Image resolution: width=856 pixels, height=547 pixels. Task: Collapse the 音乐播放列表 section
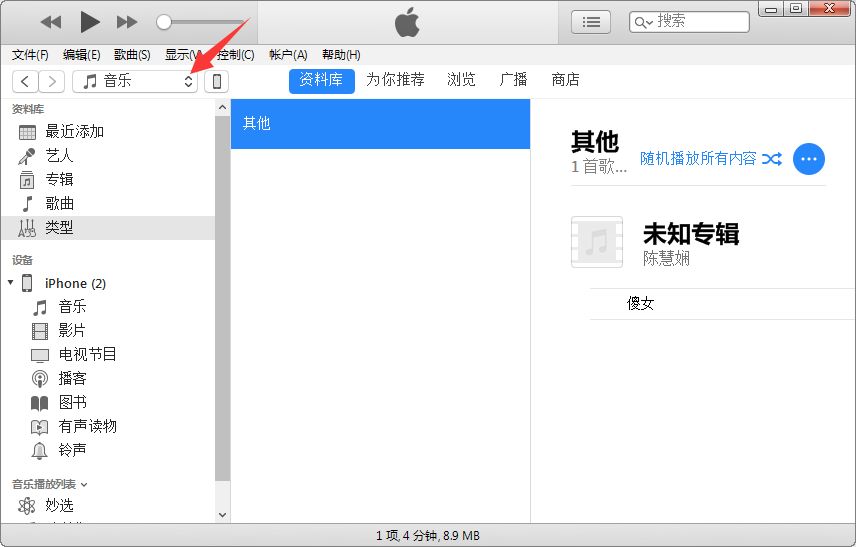[x=84, y=485]
